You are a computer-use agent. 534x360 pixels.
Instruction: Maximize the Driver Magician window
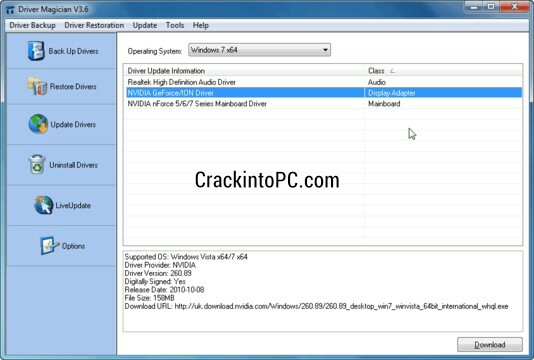tap(491, 7)
